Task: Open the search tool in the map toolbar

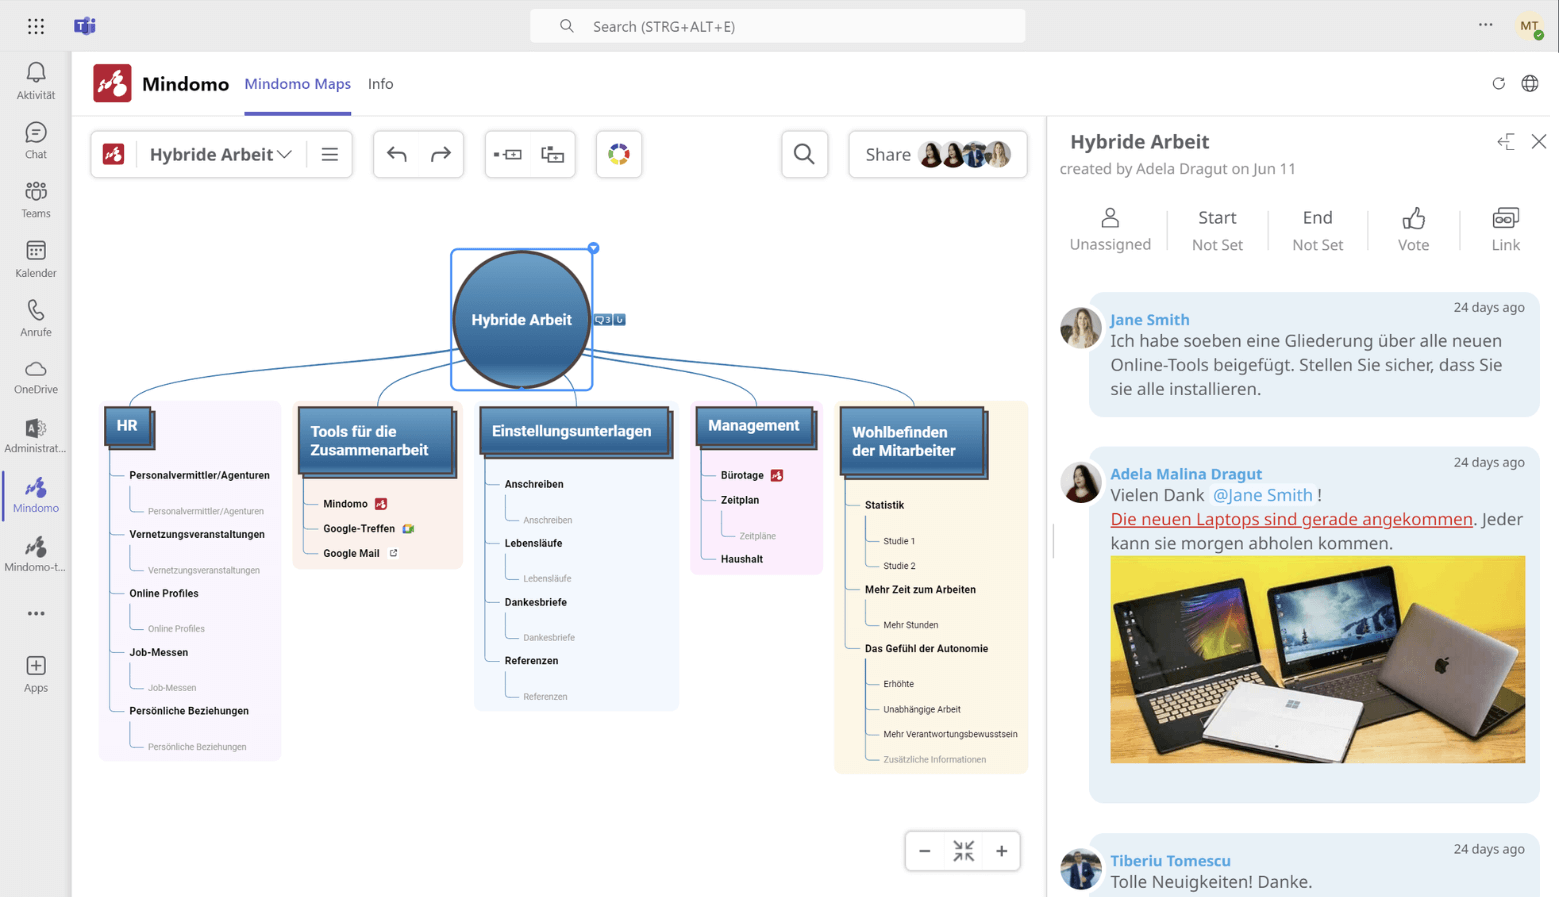Action: coord(804,154)
